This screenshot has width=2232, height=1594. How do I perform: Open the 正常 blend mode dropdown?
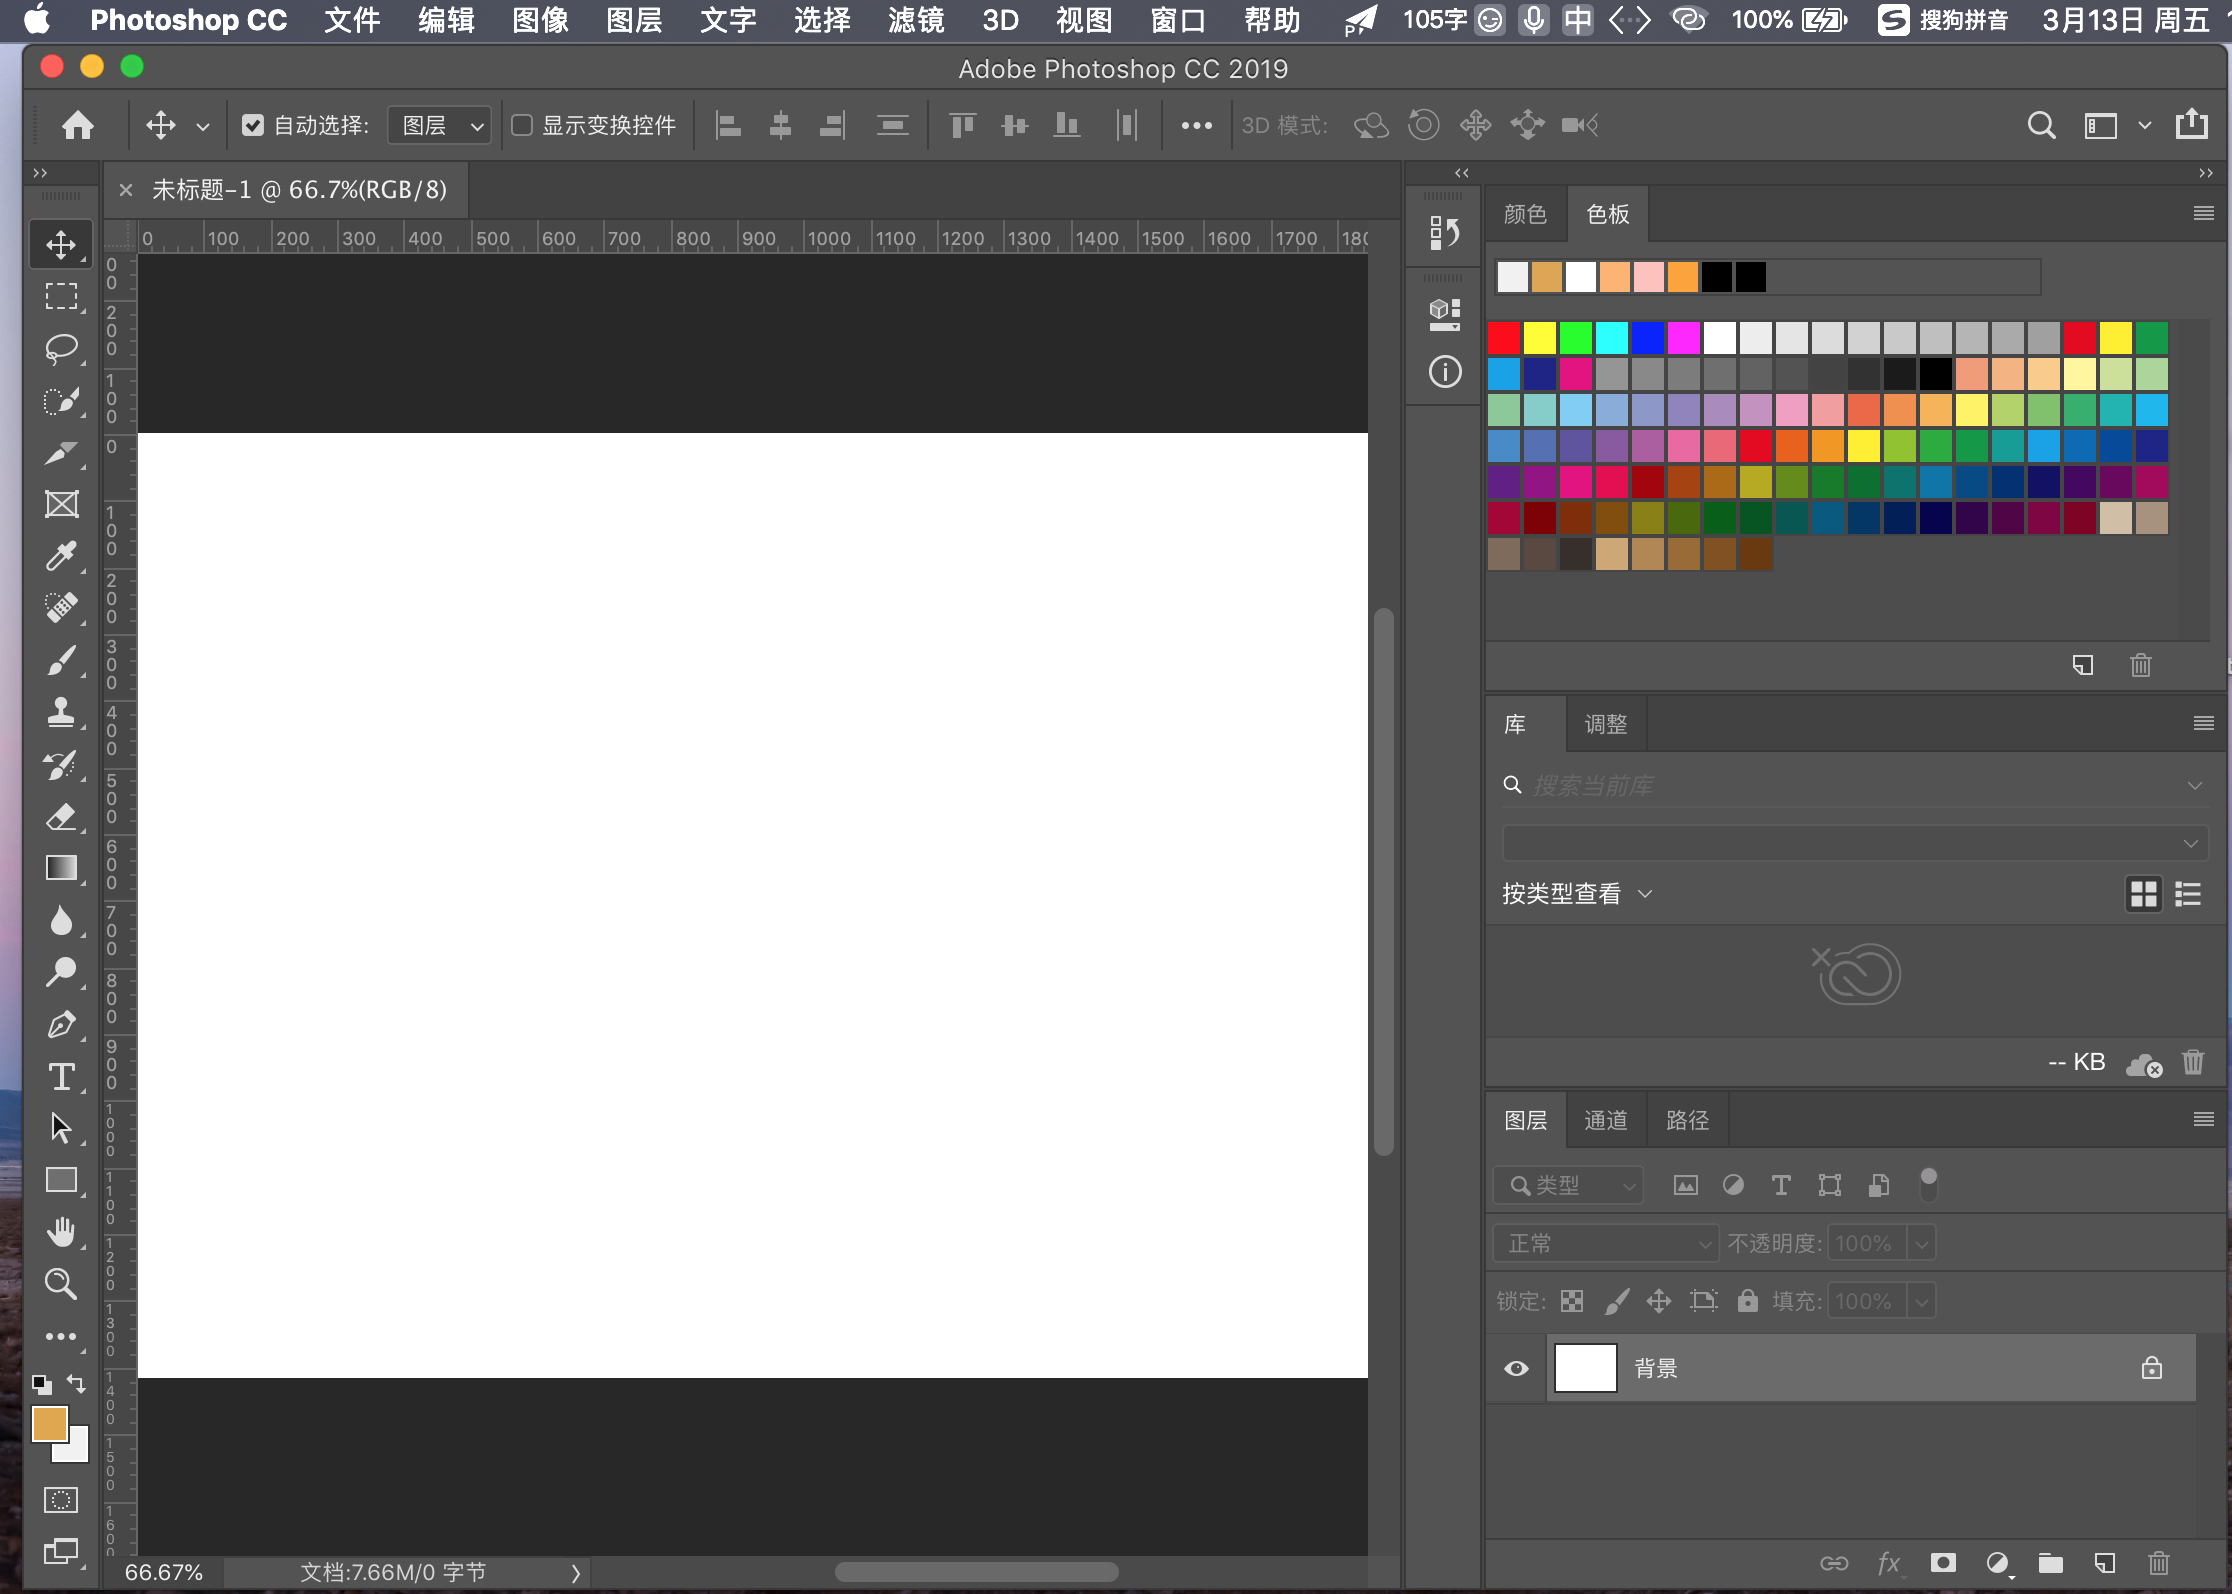(x=1605, y=1243)
